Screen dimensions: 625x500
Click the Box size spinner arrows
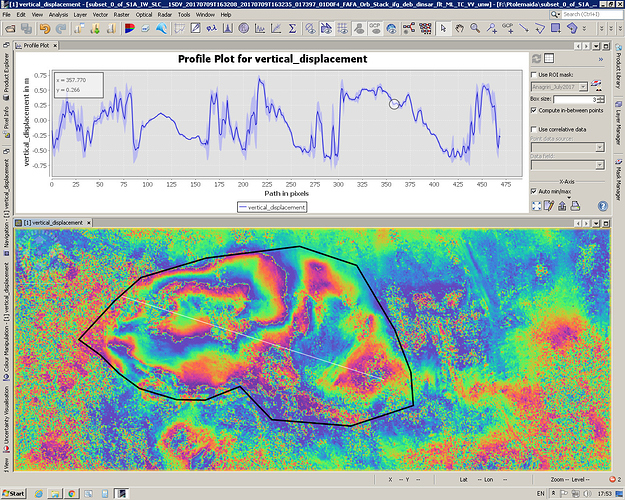point(602,99)
